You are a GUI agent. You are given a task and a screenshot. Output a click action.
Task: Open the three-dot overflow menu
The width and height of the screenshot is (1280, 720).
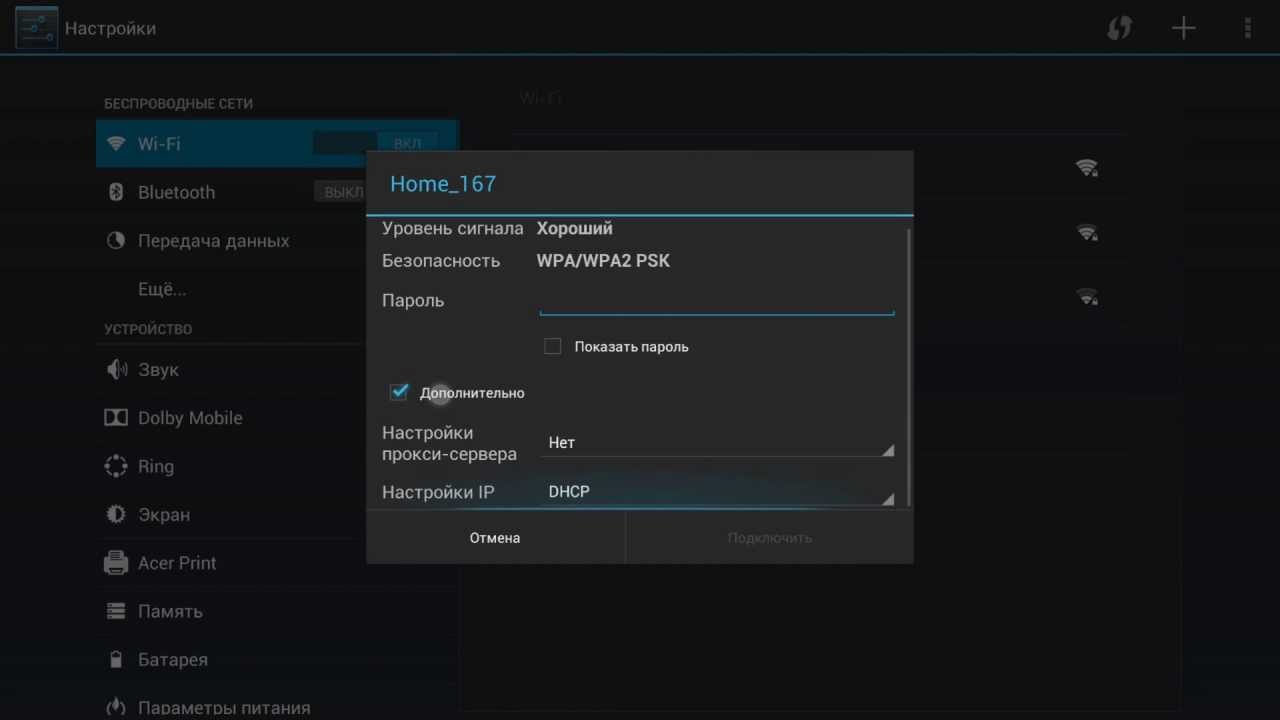(x=1247, y=28)
